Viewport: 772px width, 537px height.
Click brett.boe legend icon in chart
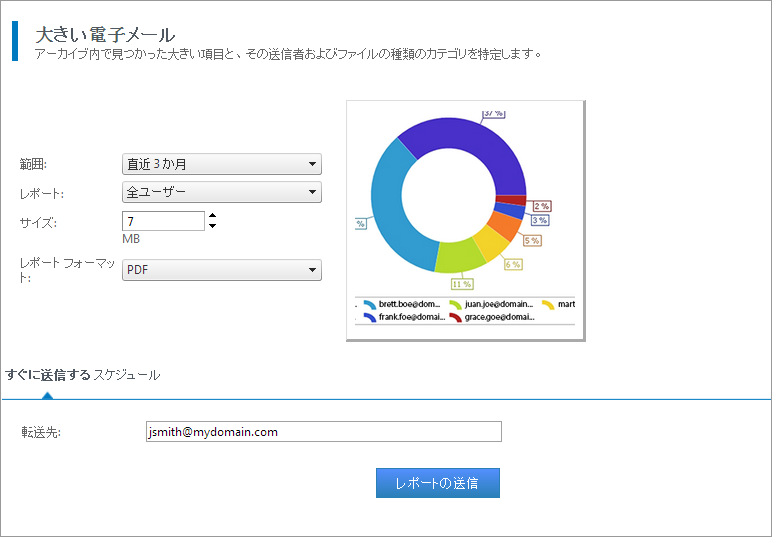click(369, 304)
